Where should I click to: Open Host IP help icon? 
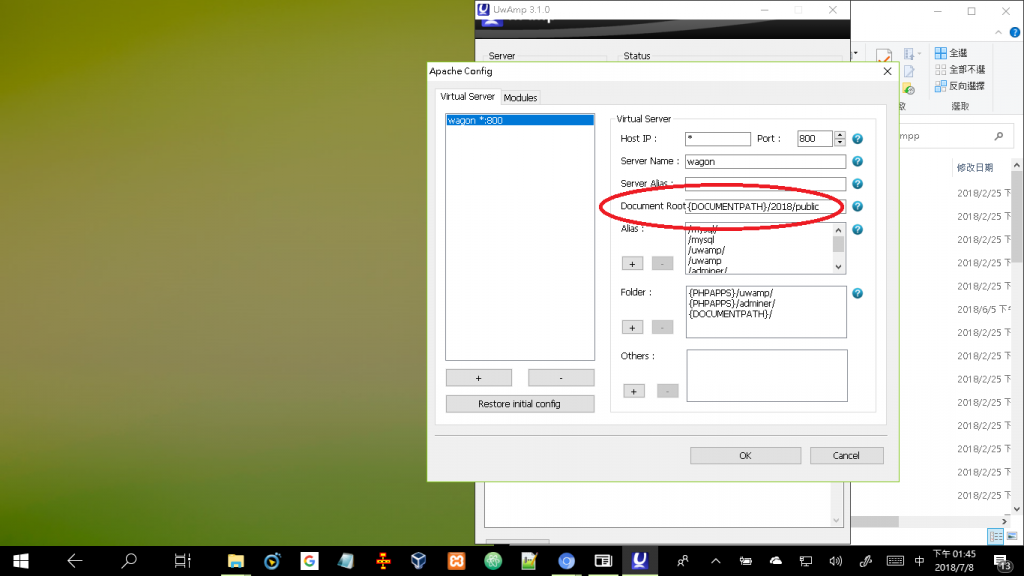(857, 138)
